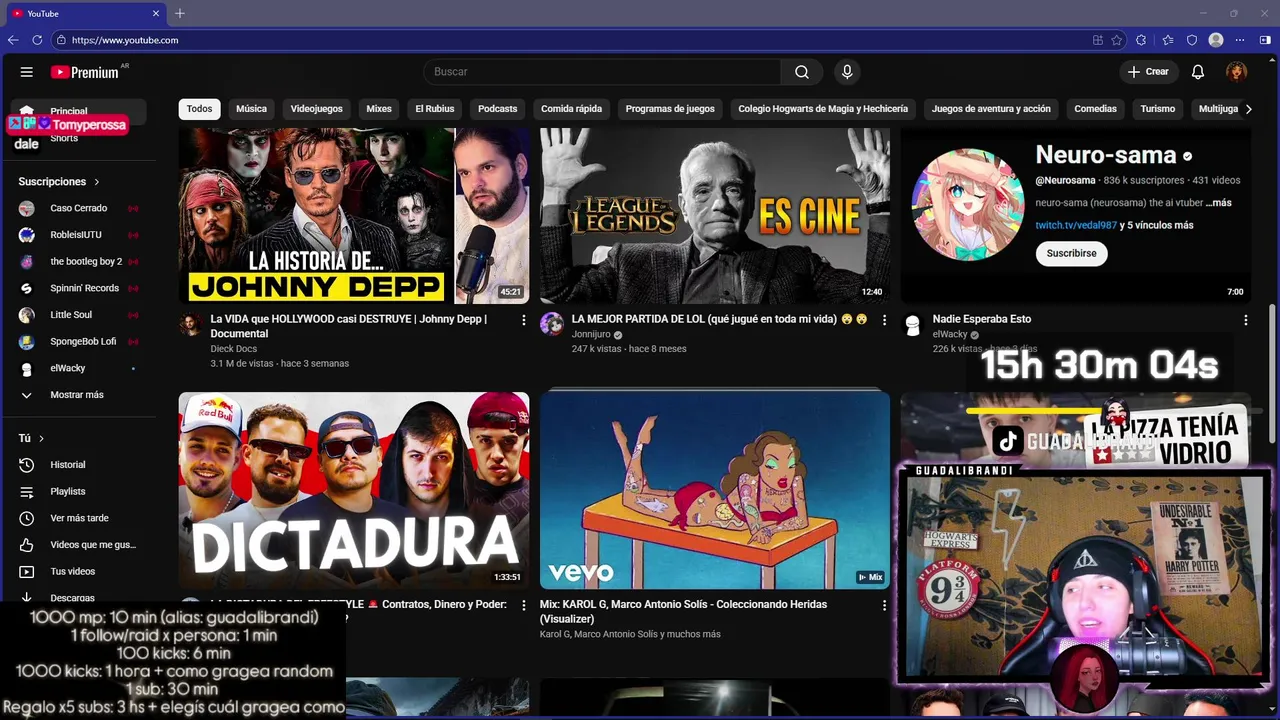Select the El Rubius filter chip
Screen dimensions: 1280x720
point(435,109)
